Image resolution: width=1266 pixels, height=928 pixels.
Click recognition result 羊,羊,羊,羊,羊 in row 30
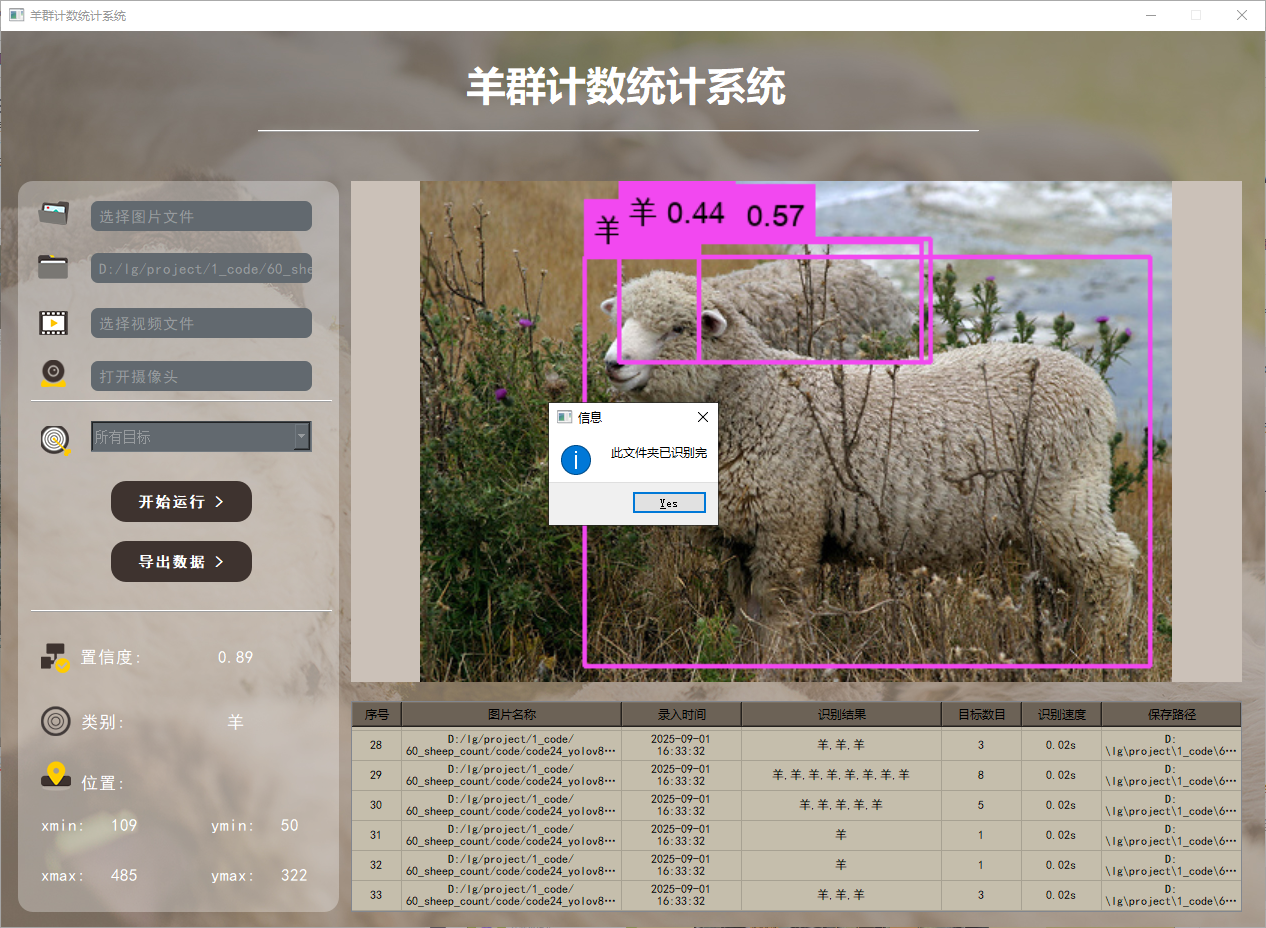841,805
